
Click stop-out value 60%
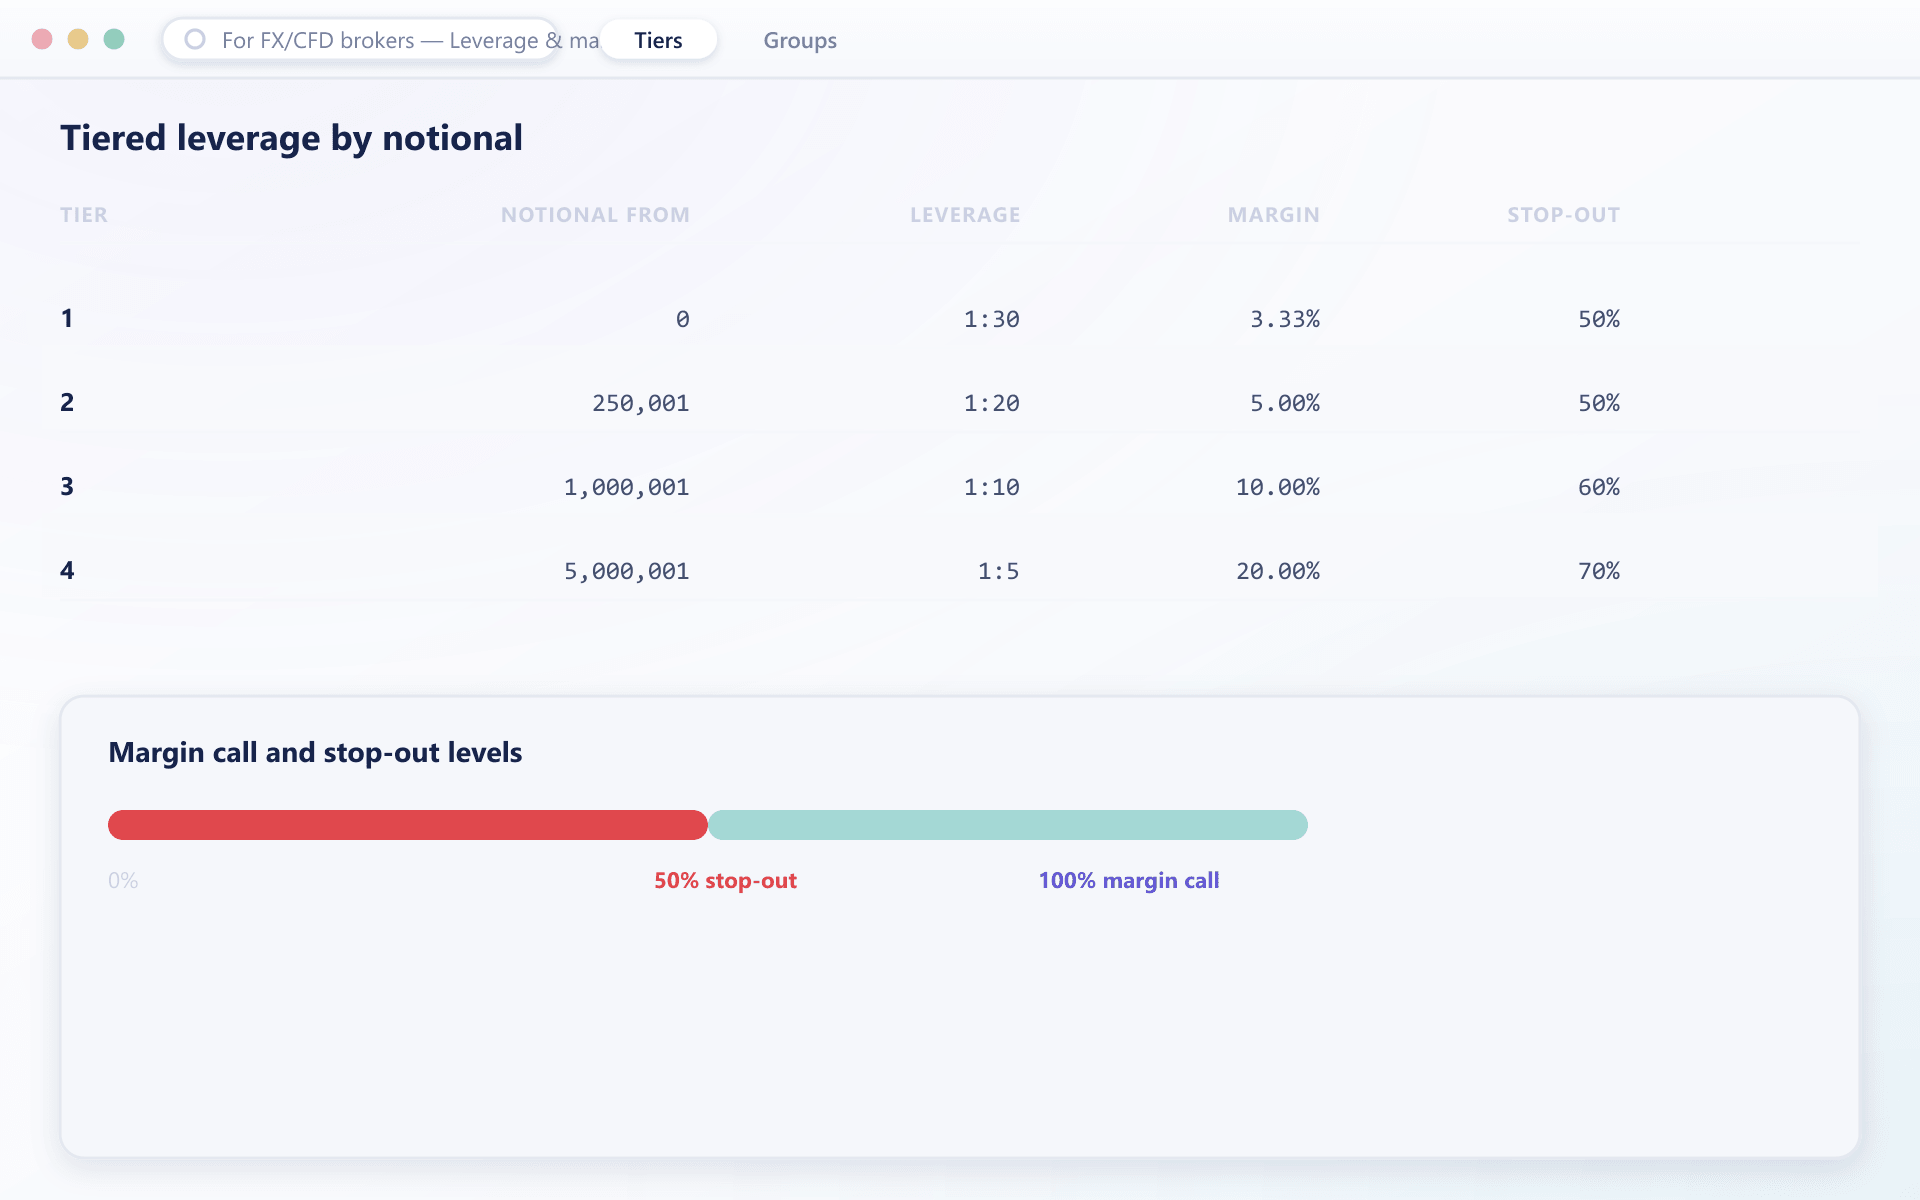coord(1599,487)
